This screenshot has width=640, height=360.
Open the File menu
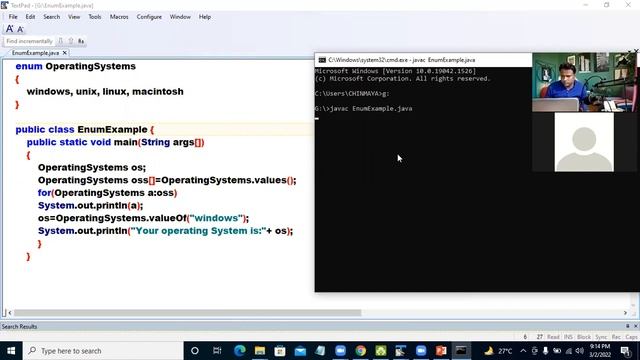(13, 17)
